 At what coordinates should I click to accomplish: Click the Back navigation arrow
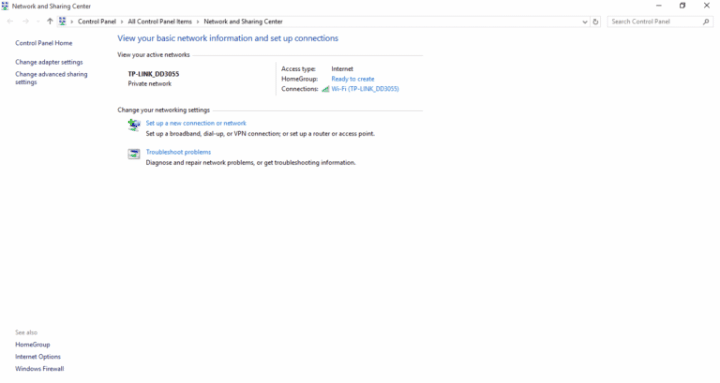[x=10, y=22]
